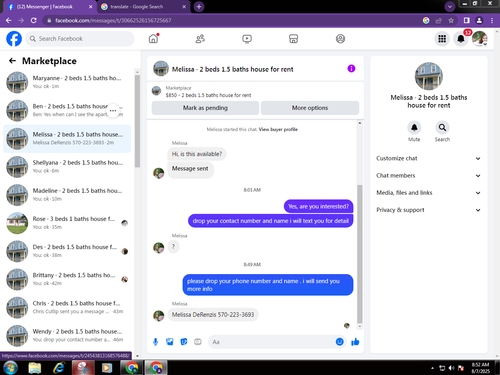The height and width of the screenshot is (375, 500).
Task: Click the chat message area scrollbar
Action: click(360, 254)
